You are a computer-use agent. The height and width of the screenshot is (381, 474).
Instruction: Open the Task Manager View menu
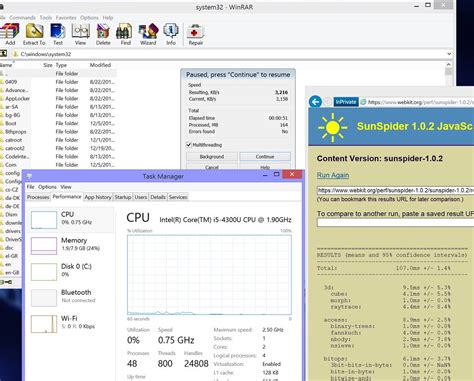(x=66, y=187)
